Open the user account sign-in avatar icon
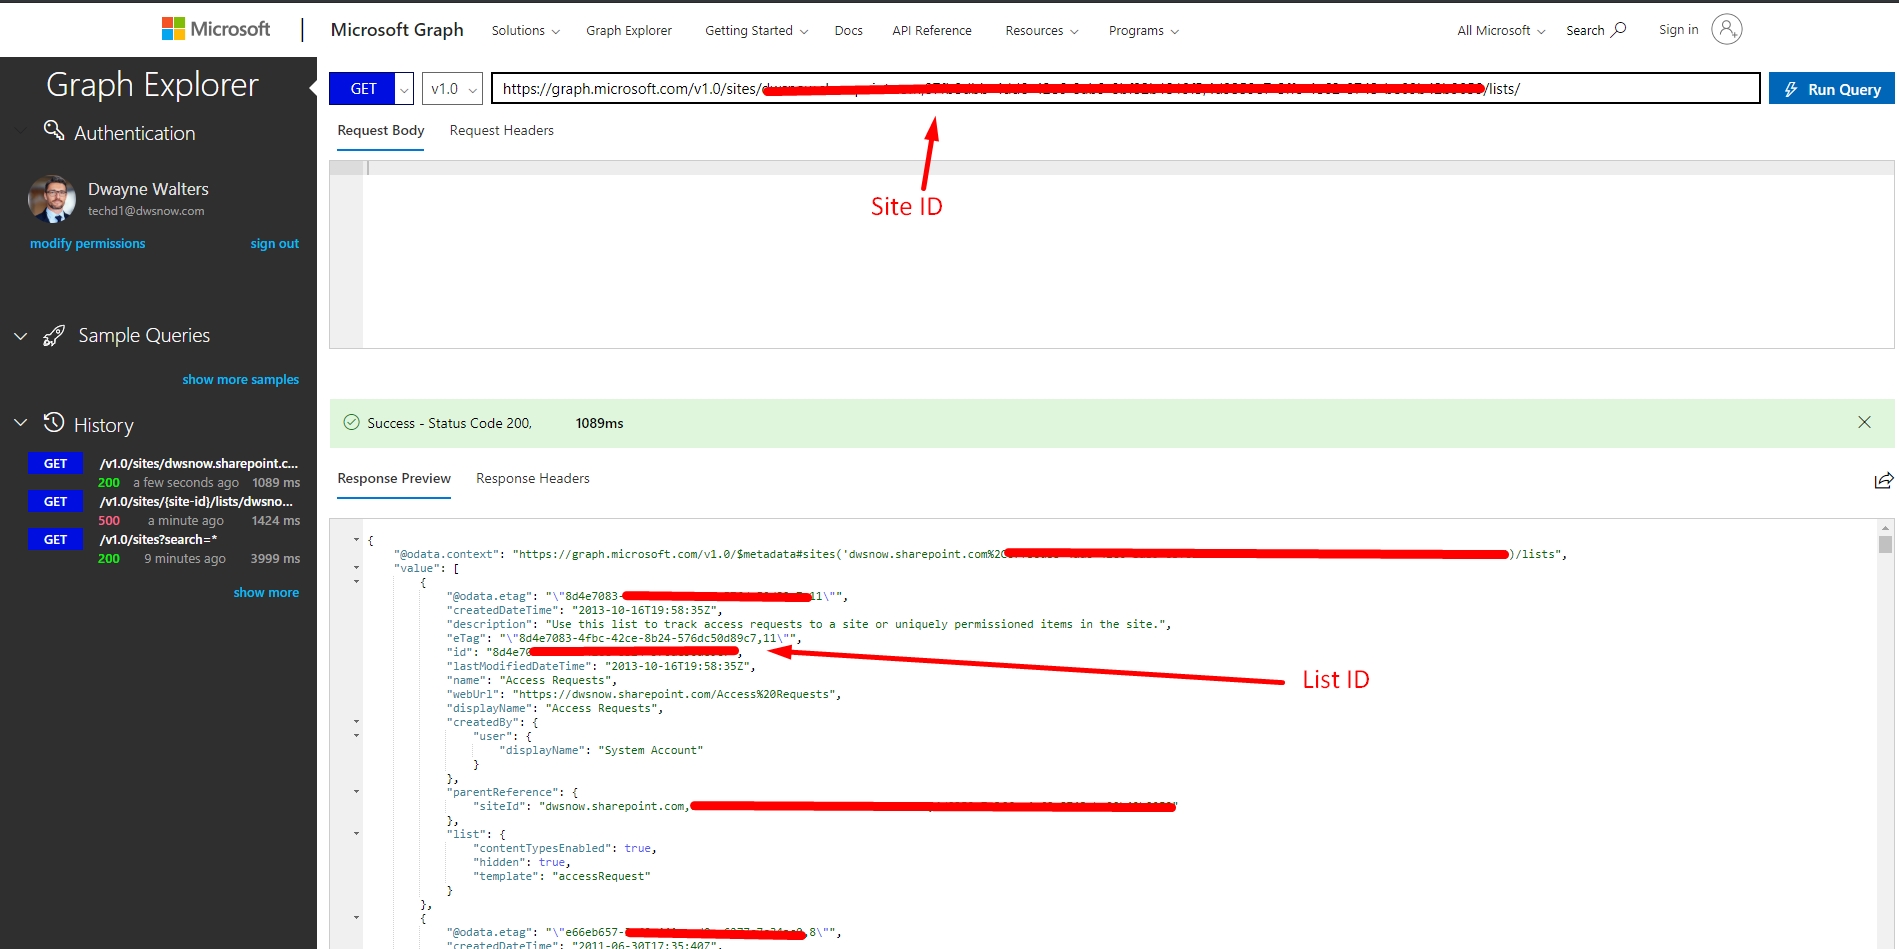This screenshot has height=949, width=1899. pyautogui.click(x=1726, y=29)
